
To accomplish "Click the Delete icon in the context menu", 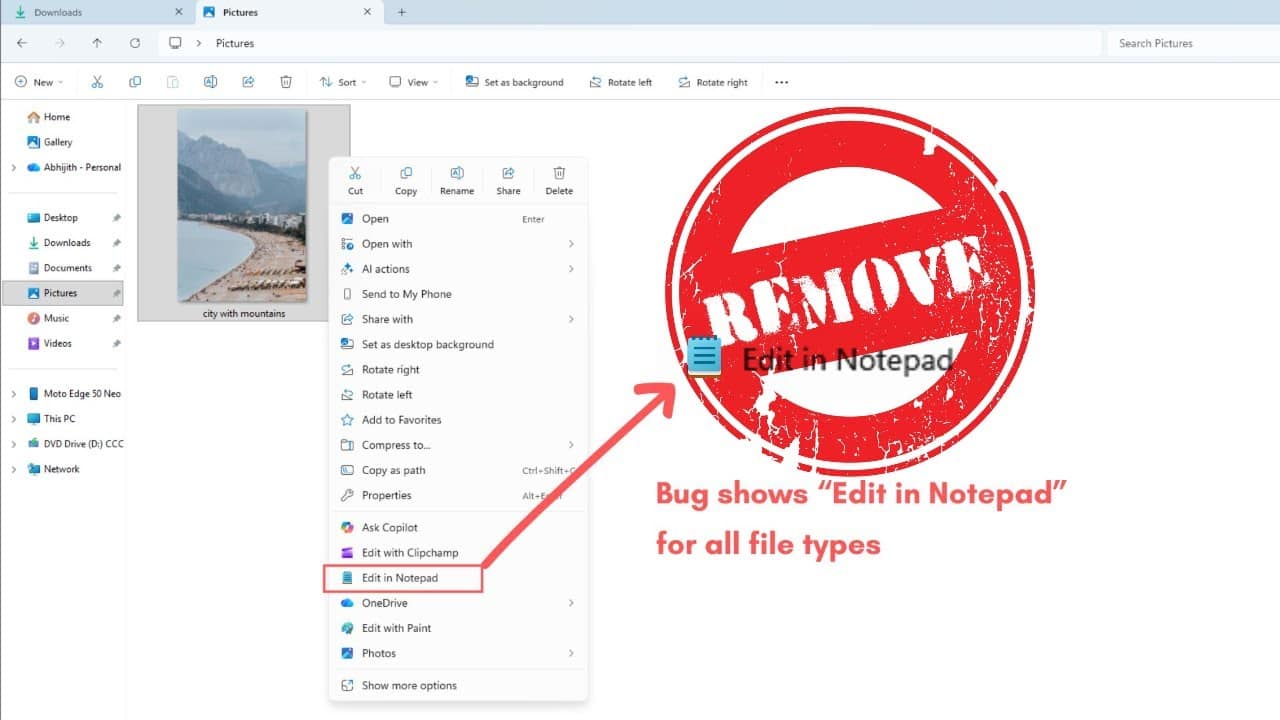I will [559, 179].
